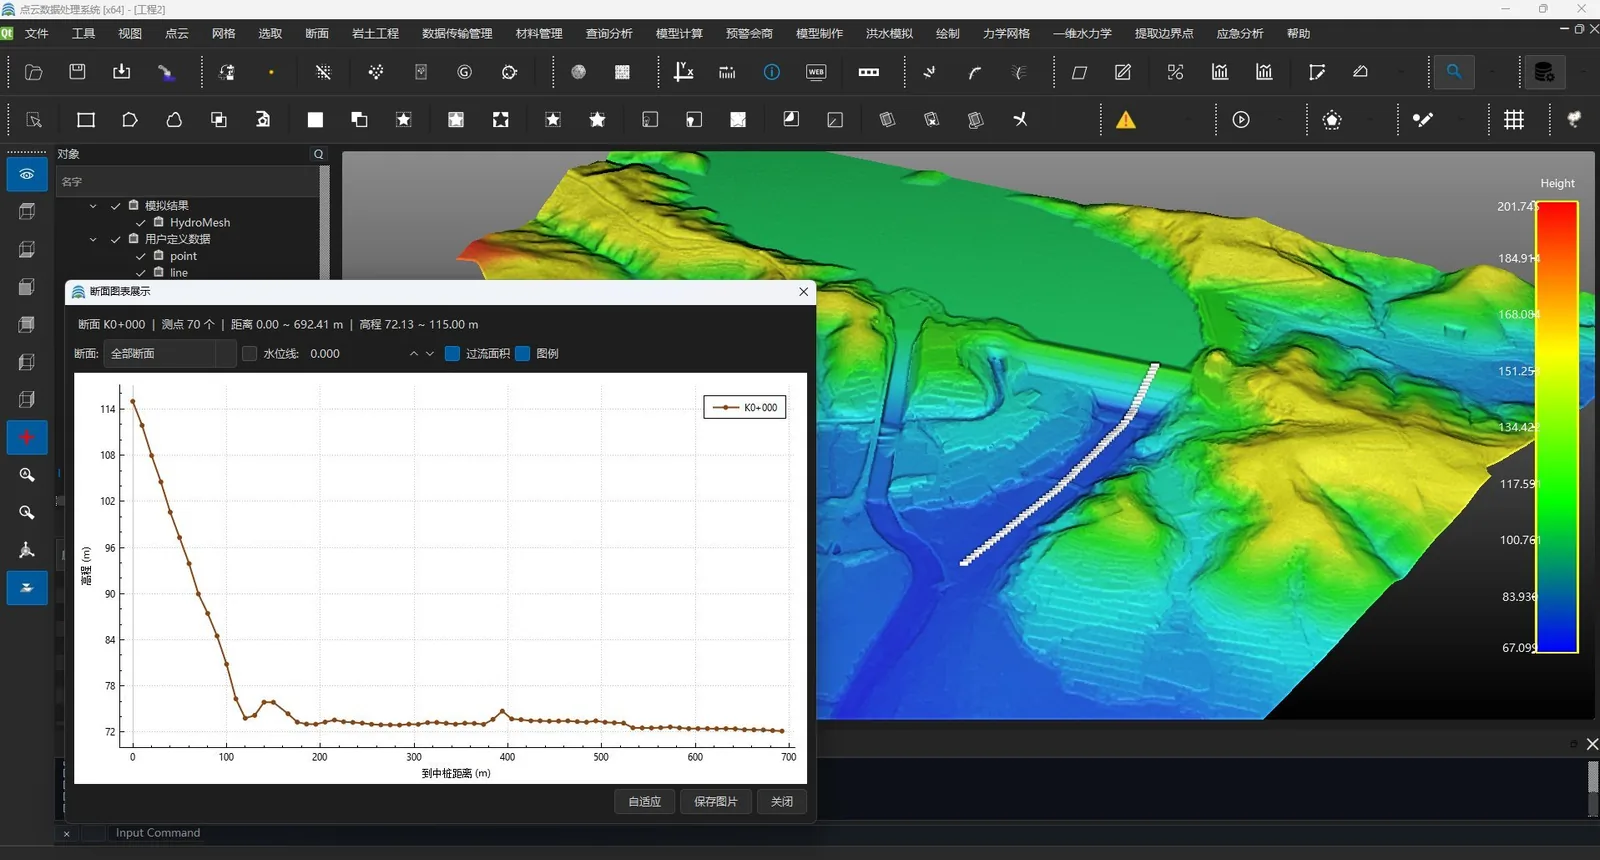The width and height of the screenshot is (1600, 860).
Task: Click the import download arrow icon
Action: 121,72
